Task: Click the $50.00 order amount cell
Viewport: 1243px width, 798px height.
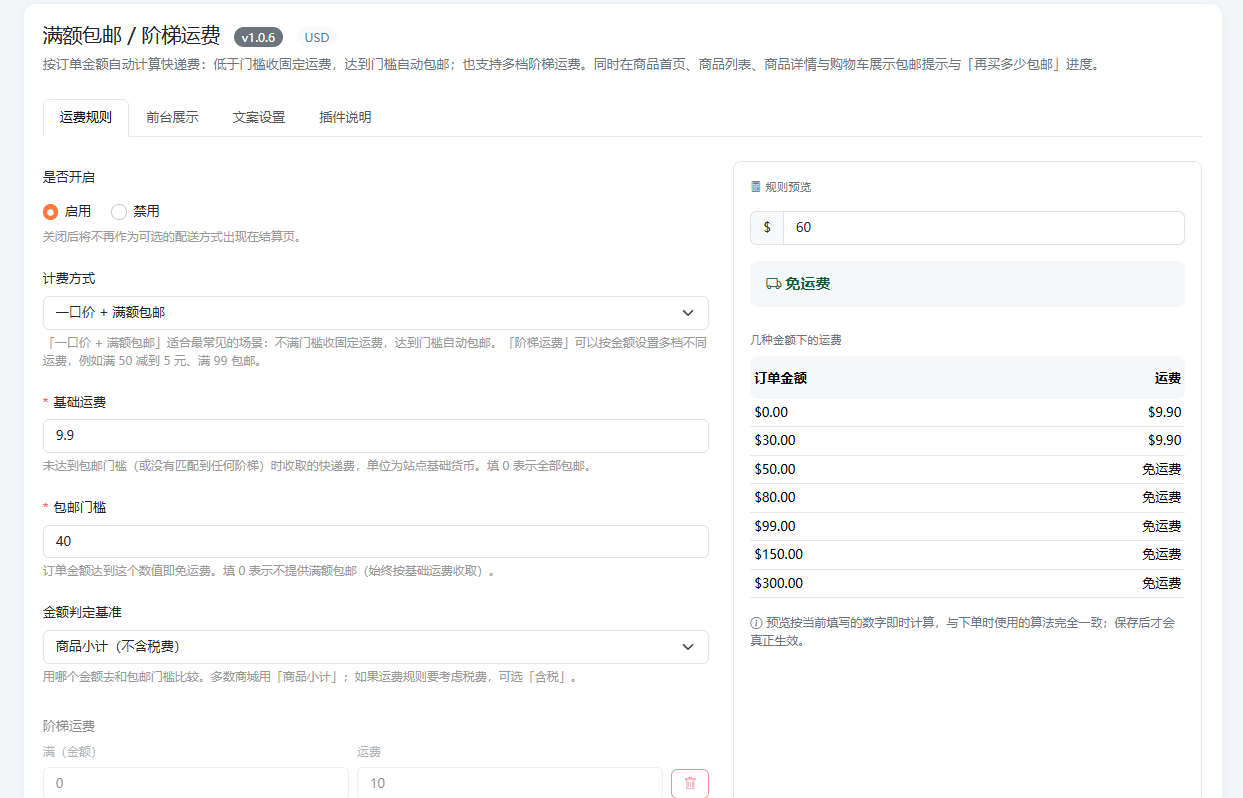Action: pyautogui.click(x=775, y=469)
